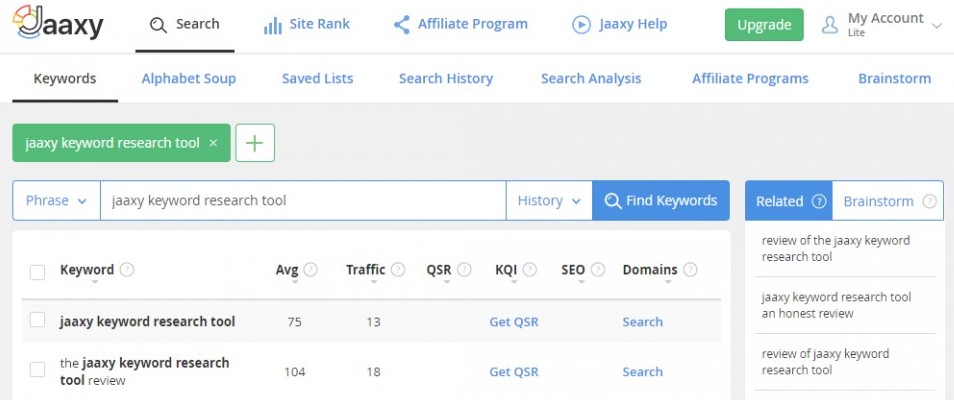Sort by Avg column arrow

295,282
